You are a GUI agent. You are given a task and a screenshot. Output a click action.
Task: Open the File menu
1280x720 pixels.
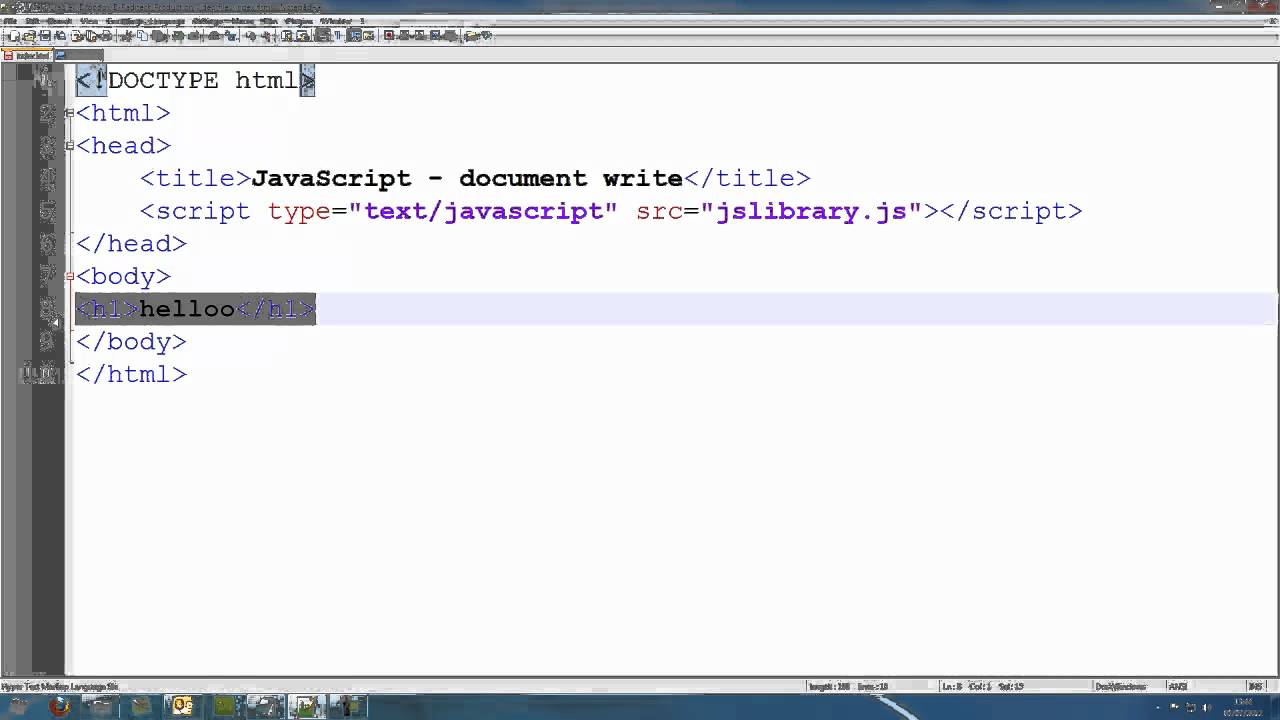10,21
